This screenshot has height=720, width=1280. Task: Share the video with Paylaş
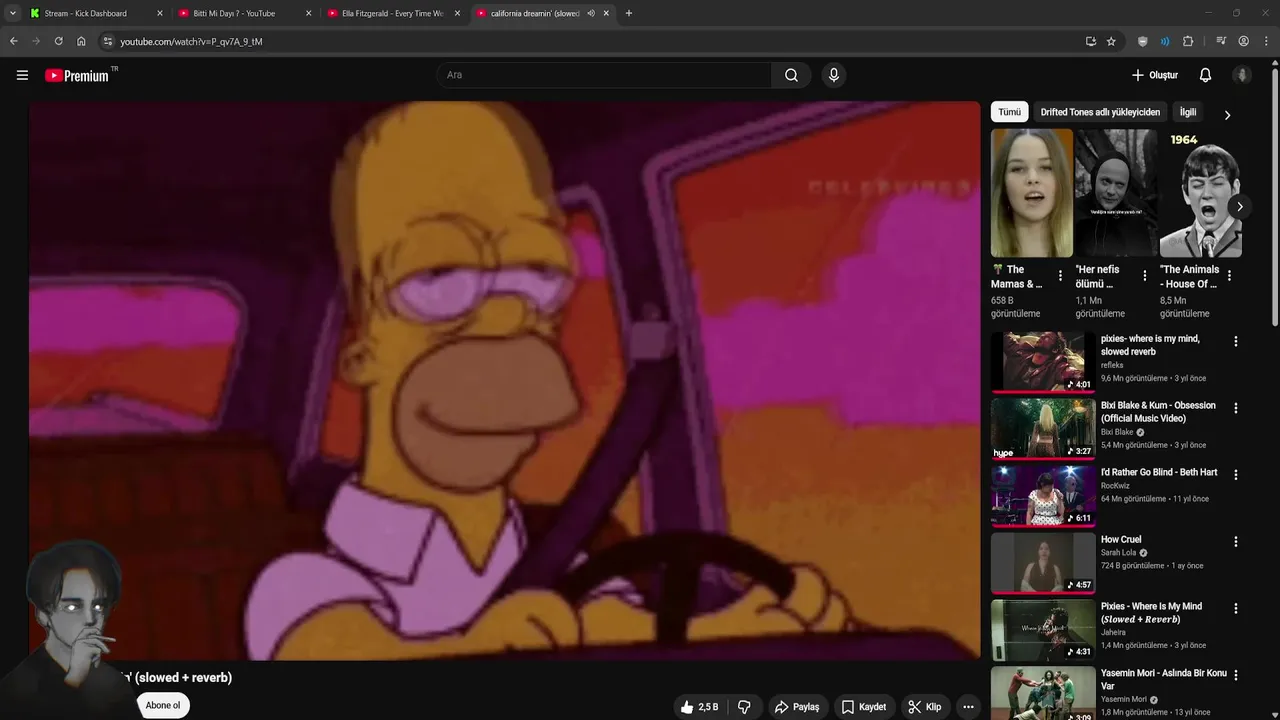797,707
